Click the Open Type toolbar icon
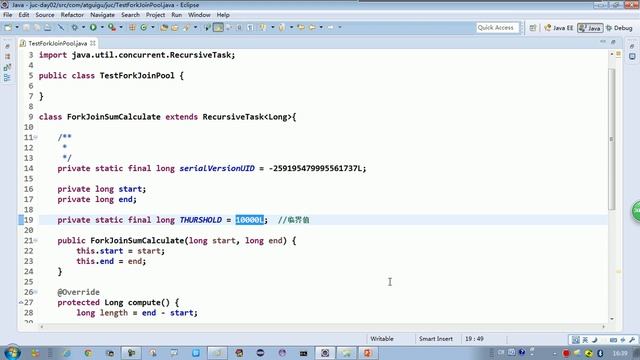 164,27
